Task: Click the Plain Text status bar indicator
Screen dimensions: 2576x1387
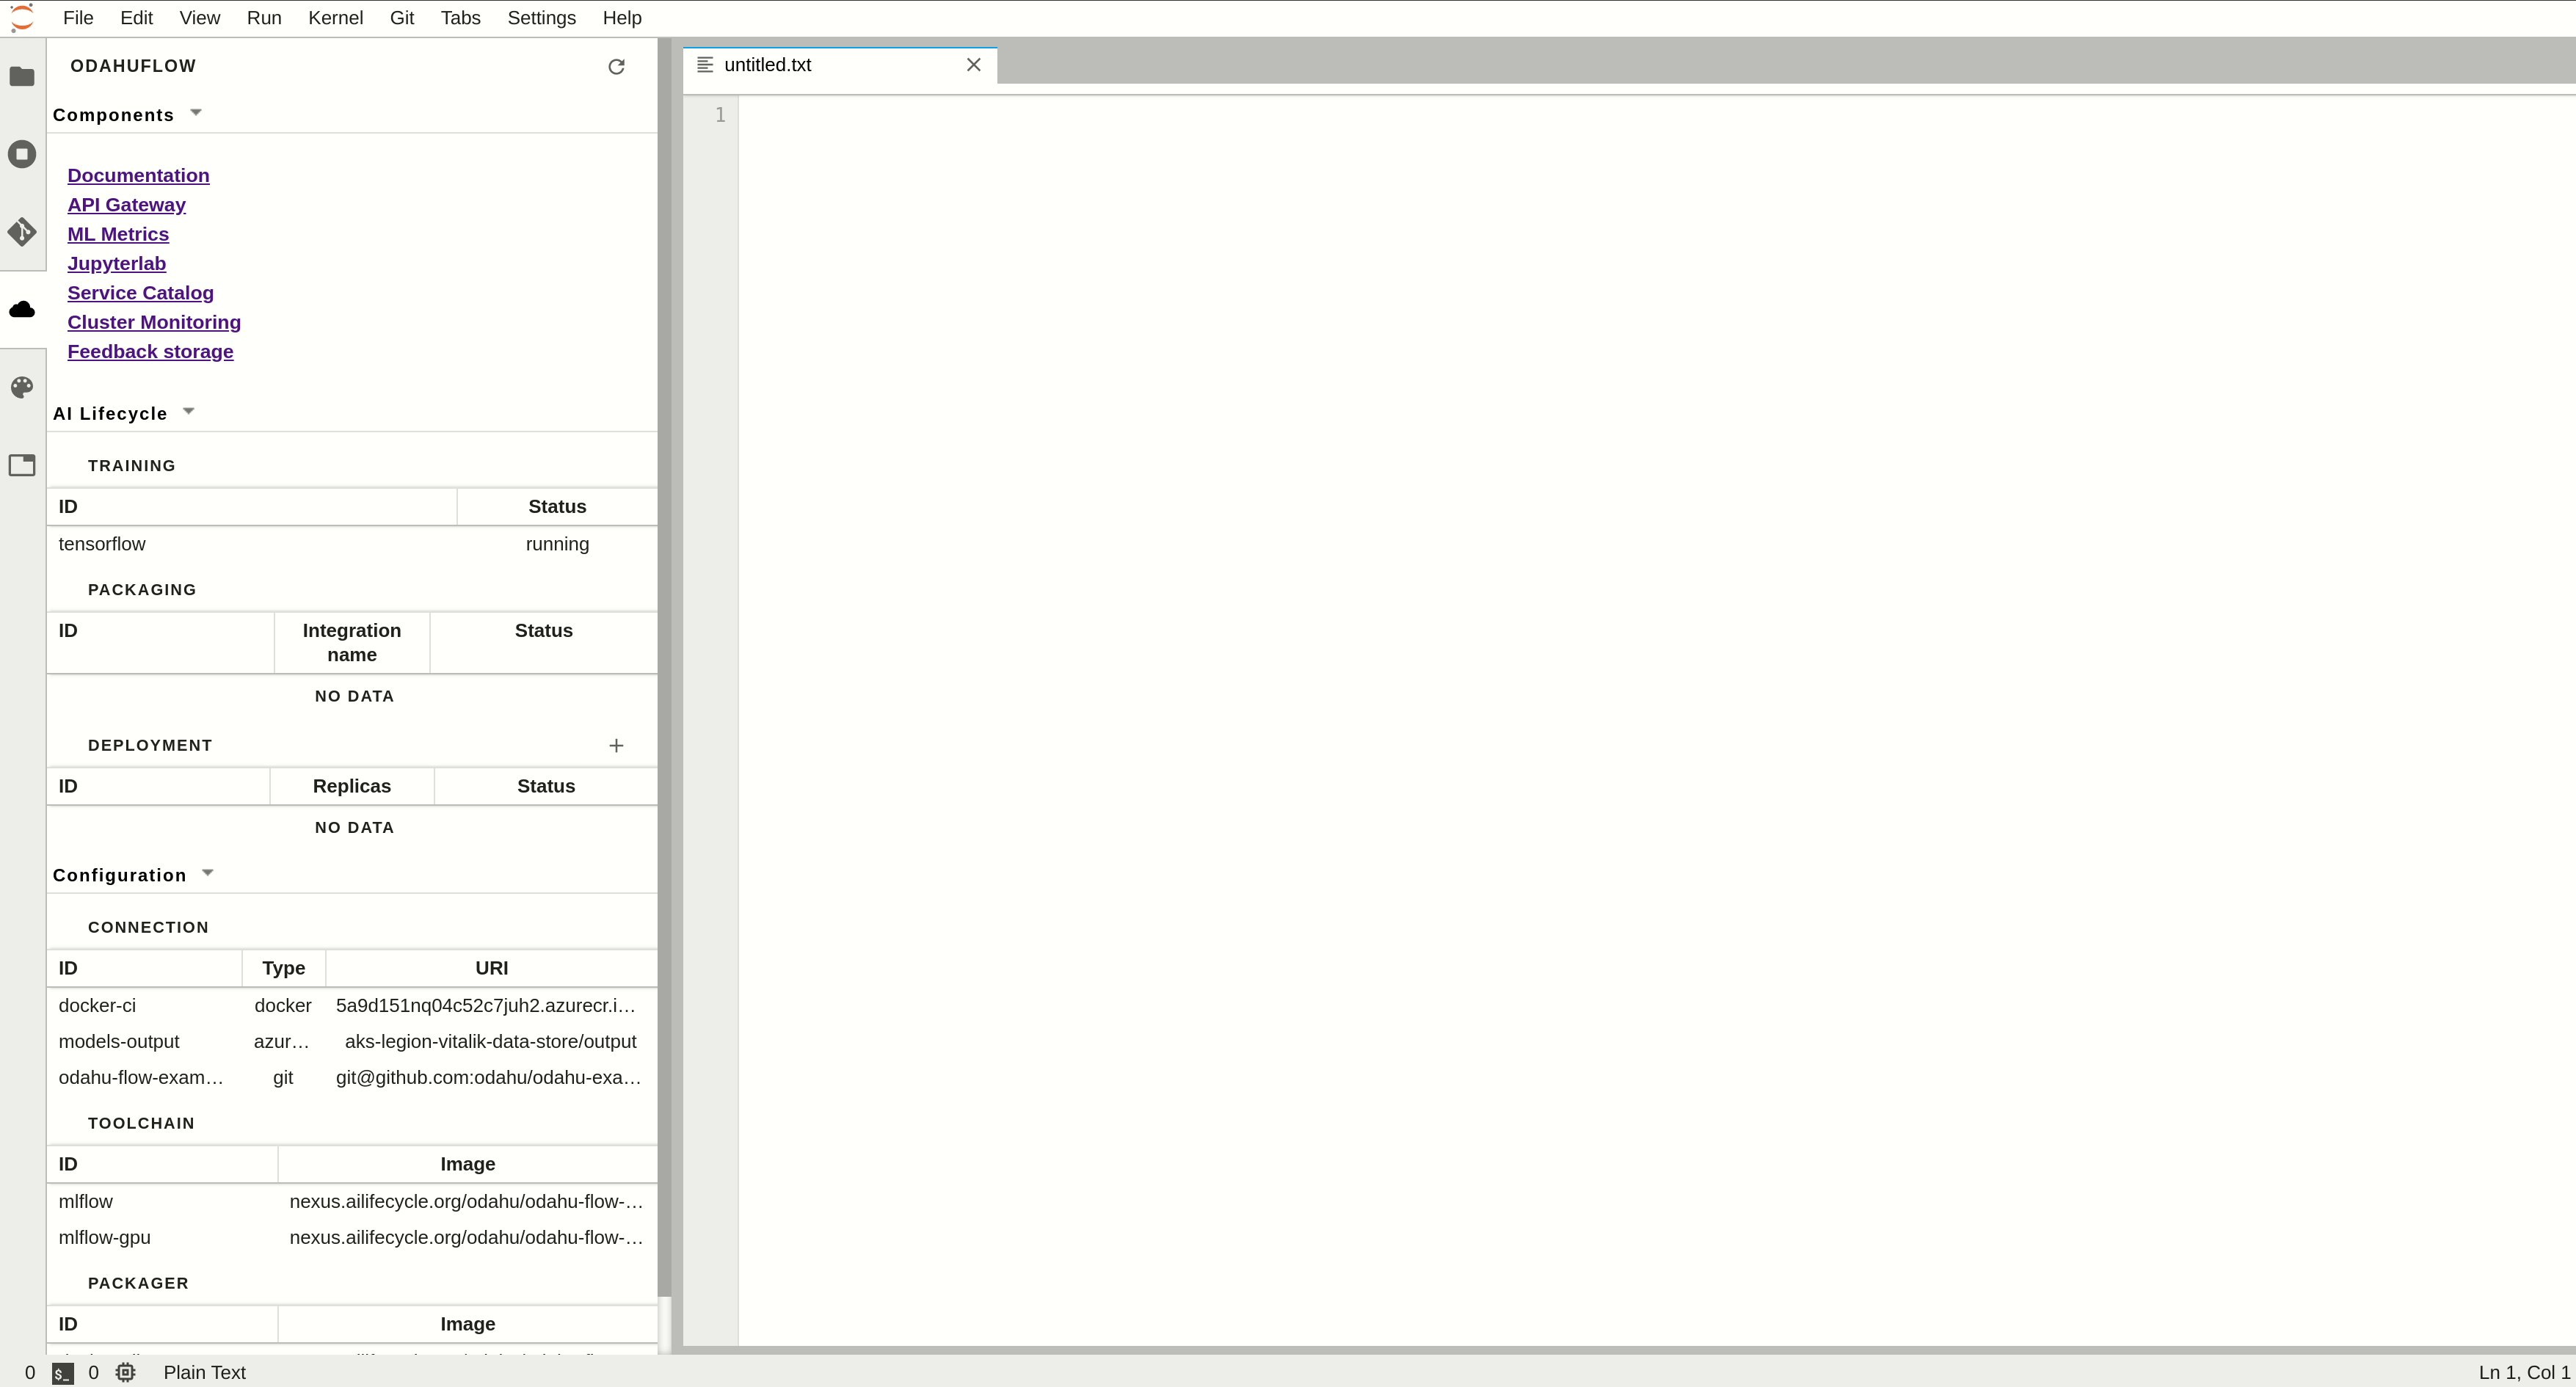Action: pos(203,1372)
